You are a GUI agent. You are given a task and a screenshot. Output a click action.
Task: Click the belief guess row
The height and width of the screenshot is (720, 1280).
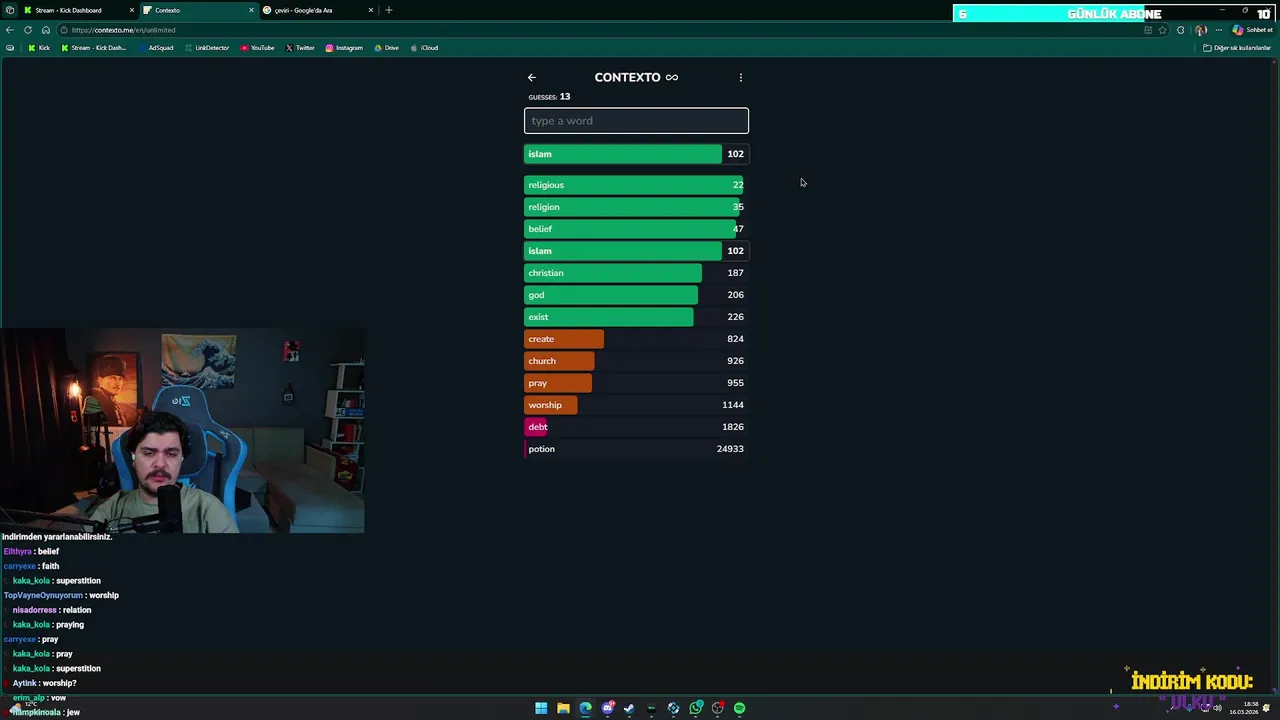click(x=636, y=229)
